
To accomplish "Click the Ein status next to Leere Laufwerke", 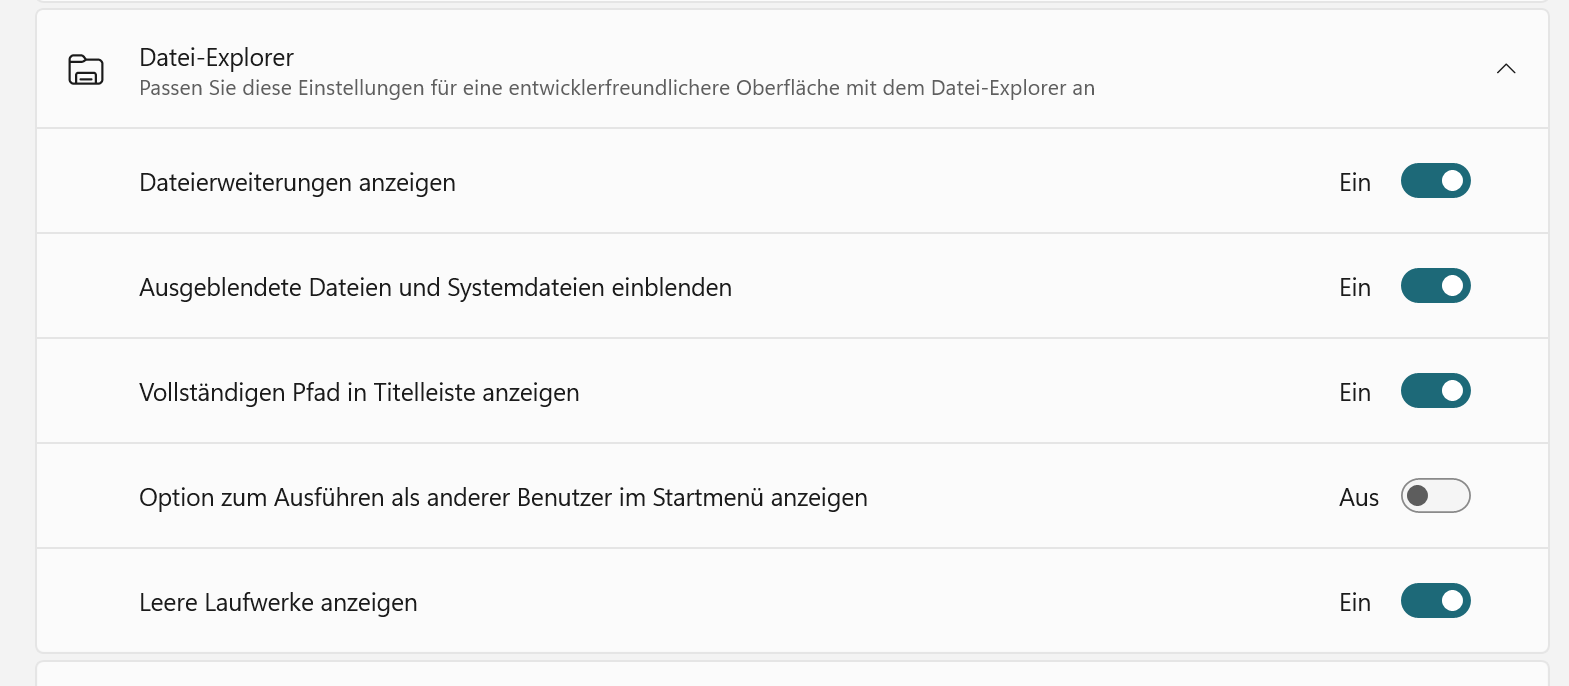I will 1355,603.
